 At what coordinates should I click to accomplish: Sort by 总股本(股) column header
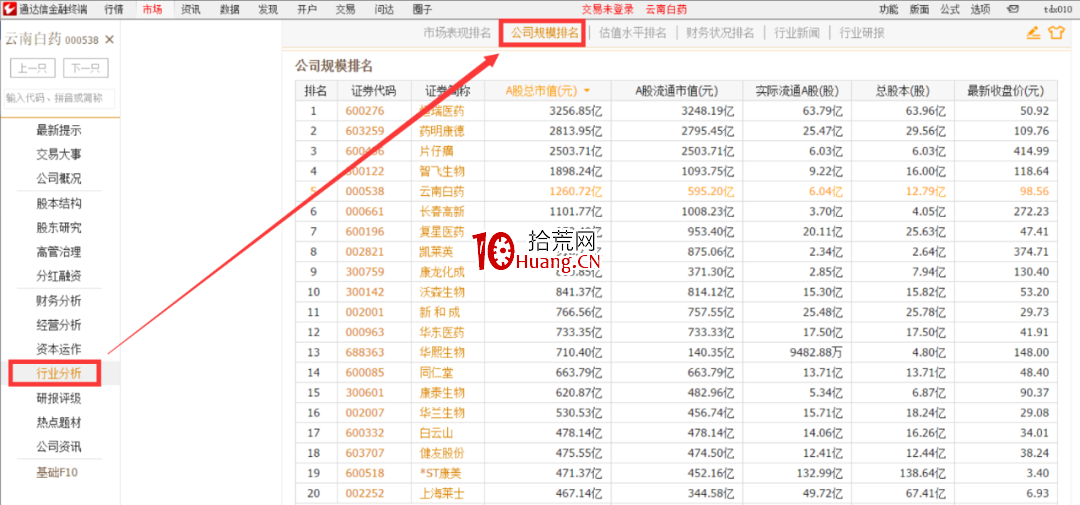tap(902, 91)
